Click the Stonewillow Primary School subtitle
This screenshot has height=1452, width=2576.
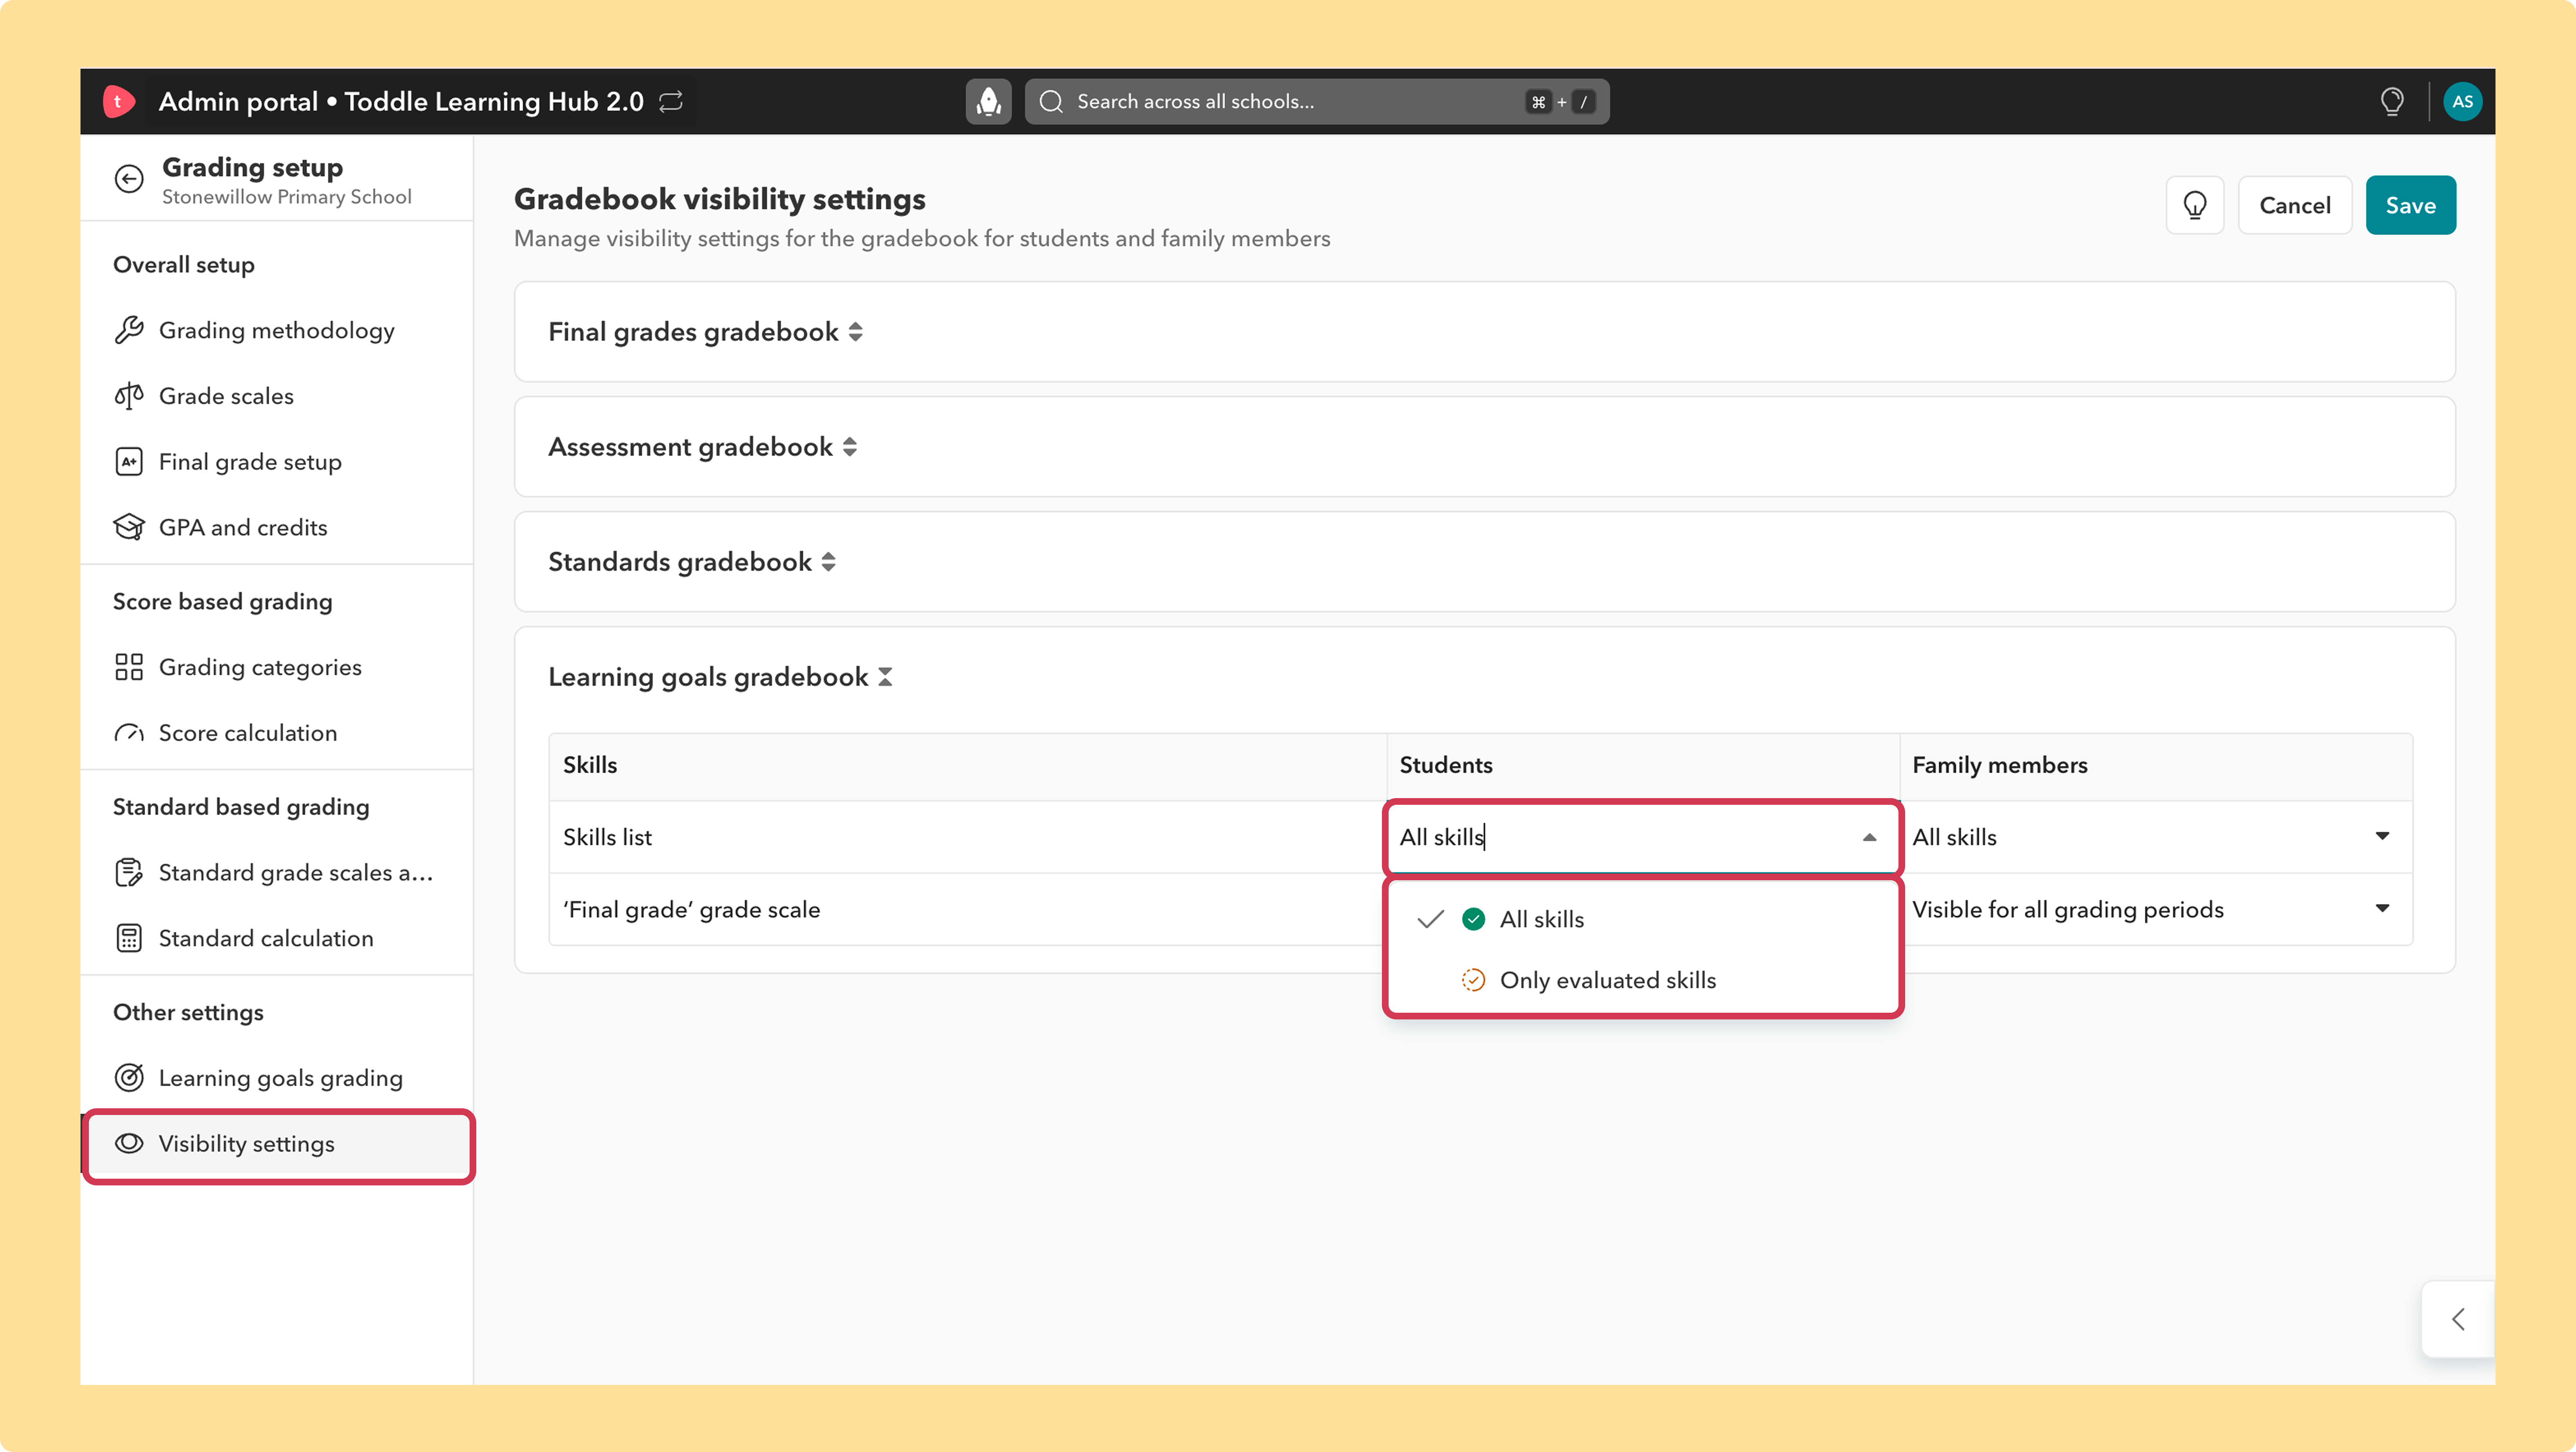pyautogui.click(x=287, y=197)
